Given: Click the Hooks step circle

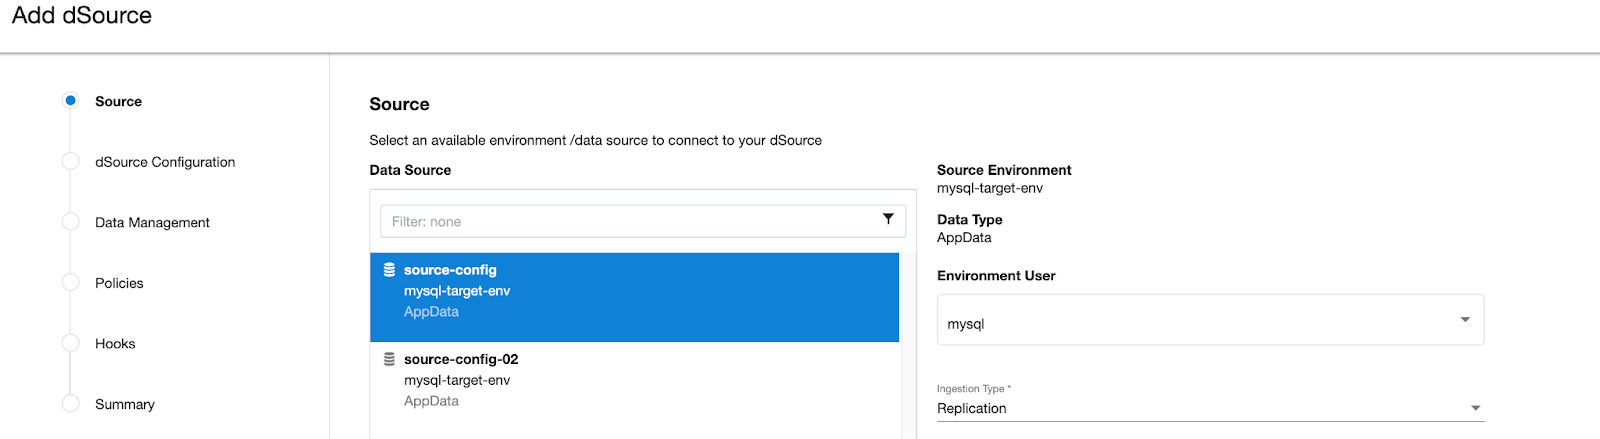Looking at the screenshot, I should pyautogui.click(x=71, y=343).
